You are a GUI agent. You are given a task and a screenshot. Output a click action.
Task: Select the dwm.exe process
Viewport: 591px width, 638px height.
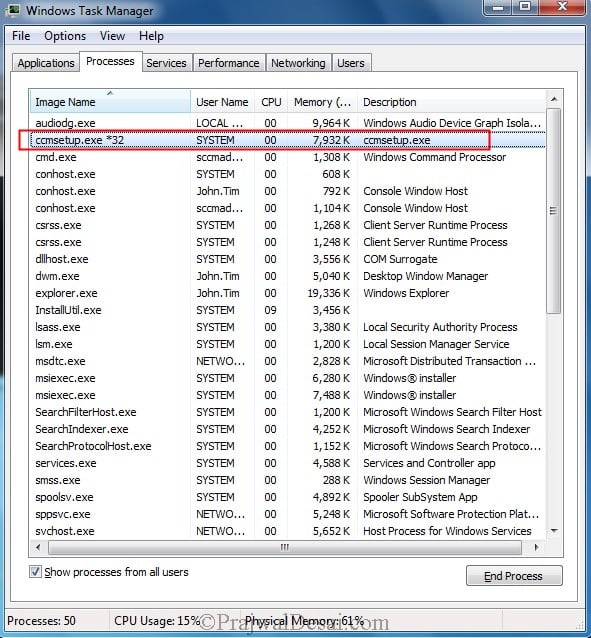coord(288,276)
